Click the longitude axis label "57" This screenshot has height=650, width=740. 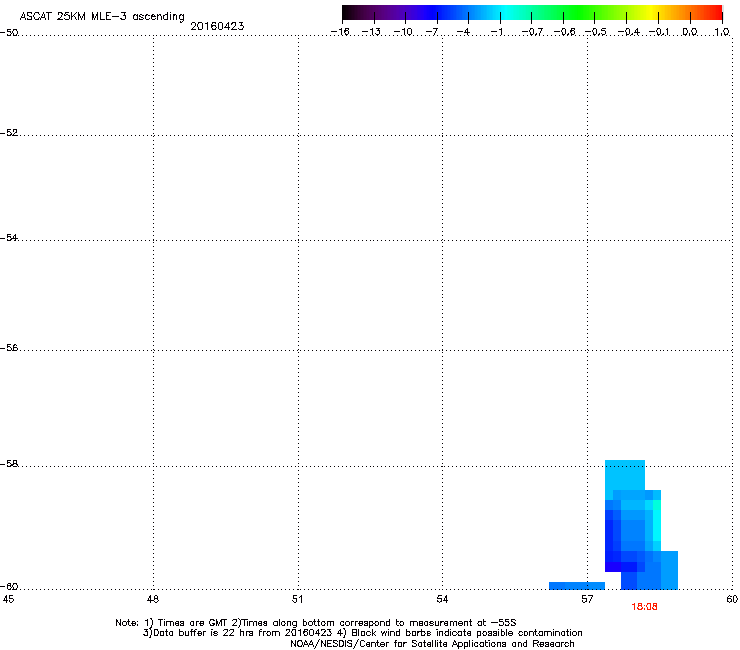click(x=587, y=599)
